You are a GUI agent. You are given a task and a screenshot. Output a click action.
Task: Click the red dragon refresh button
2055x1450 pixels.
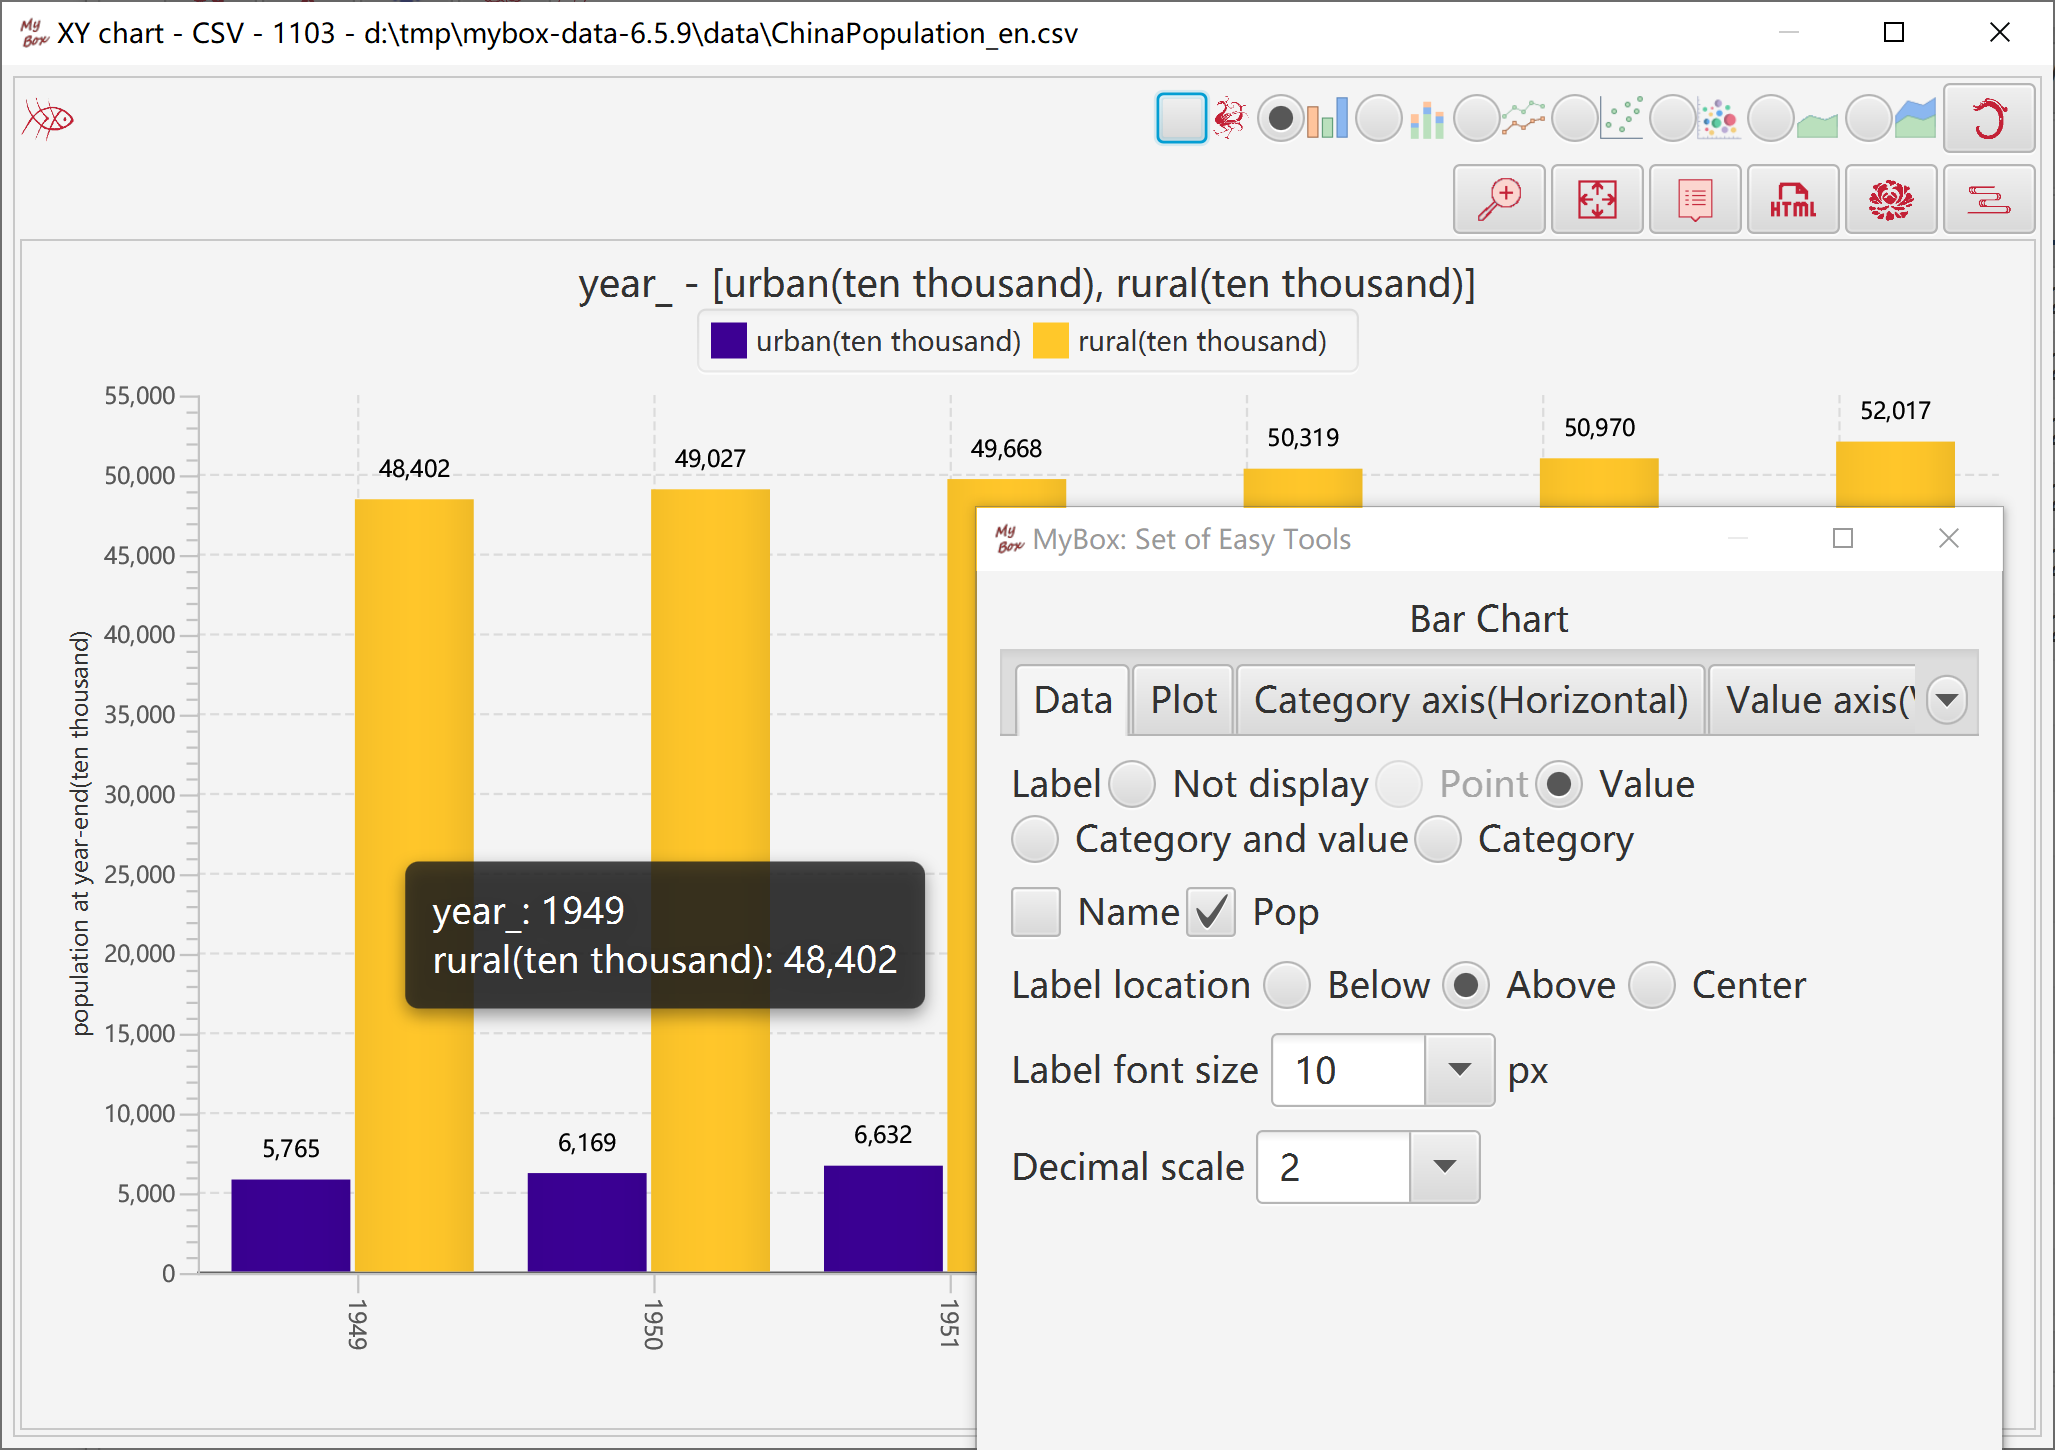click(1989, 119)
